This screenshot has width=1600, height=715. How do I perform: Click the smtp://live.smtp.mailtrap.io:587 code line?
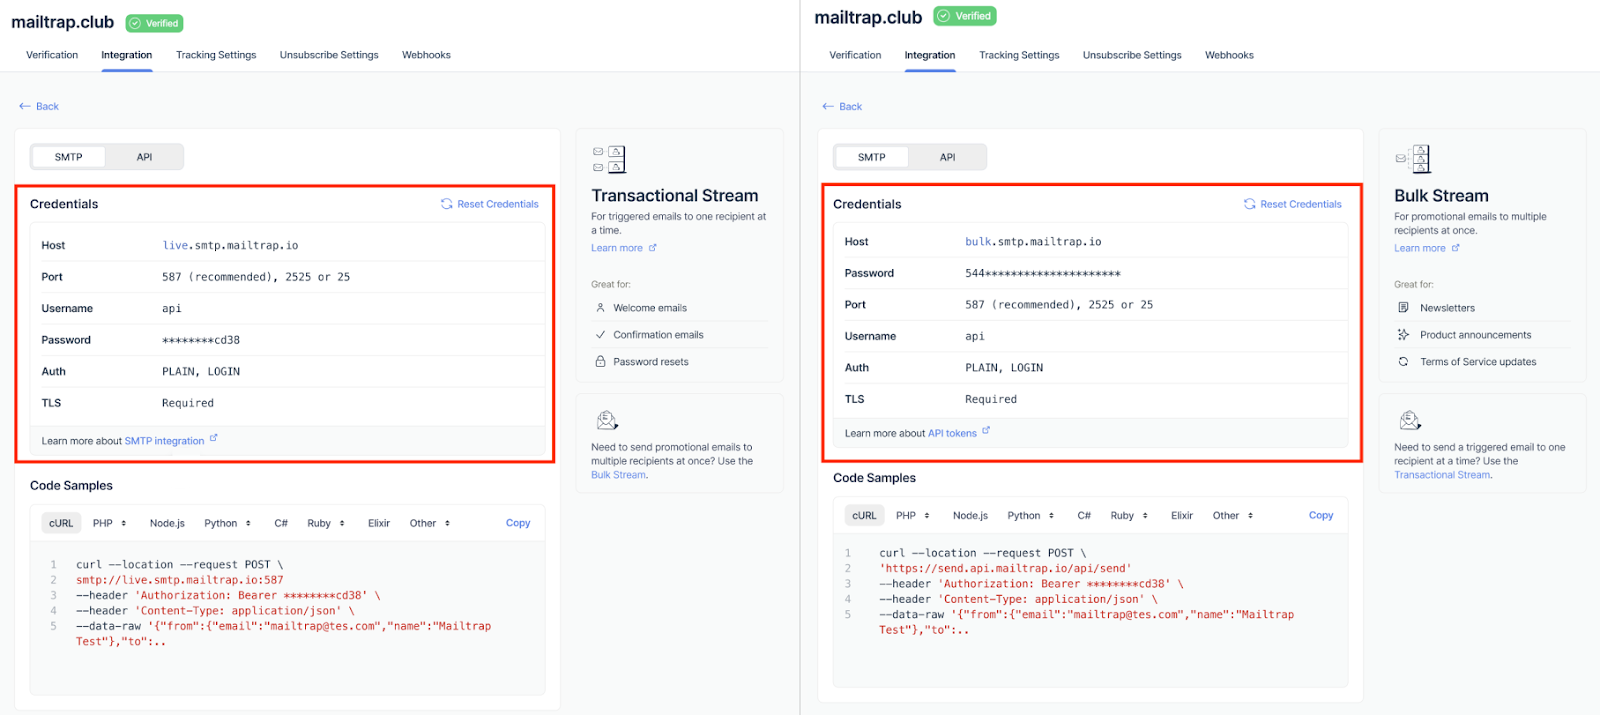pyautogui.click(x=180, y=580)
